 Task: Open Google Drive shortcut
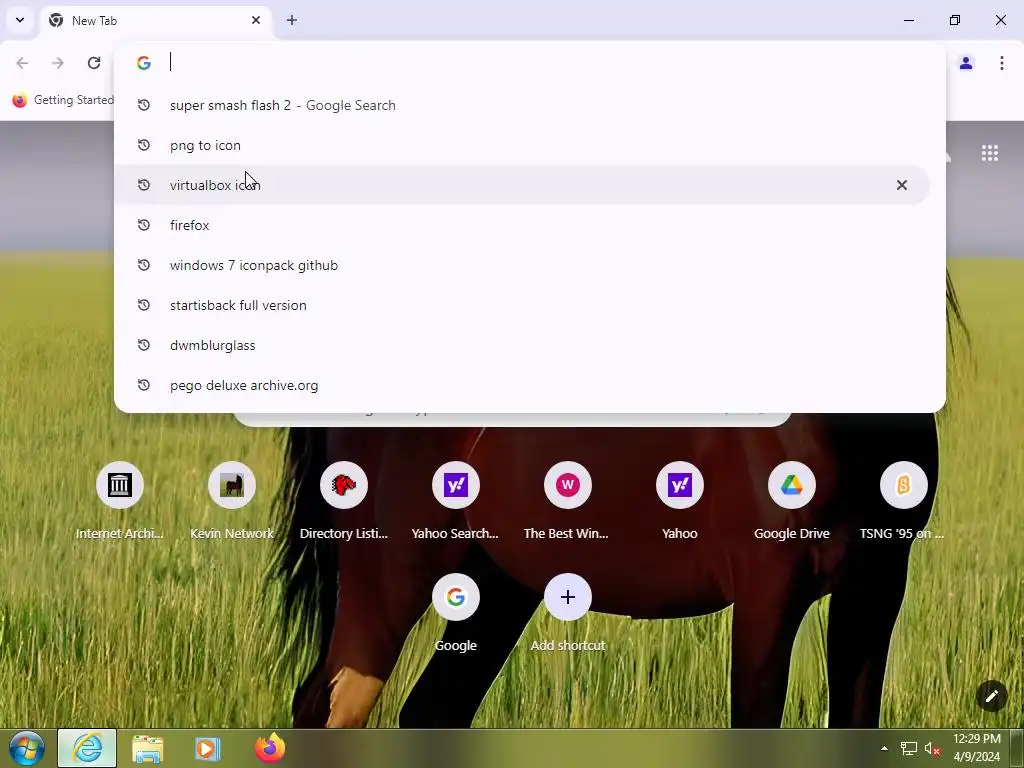792,502
